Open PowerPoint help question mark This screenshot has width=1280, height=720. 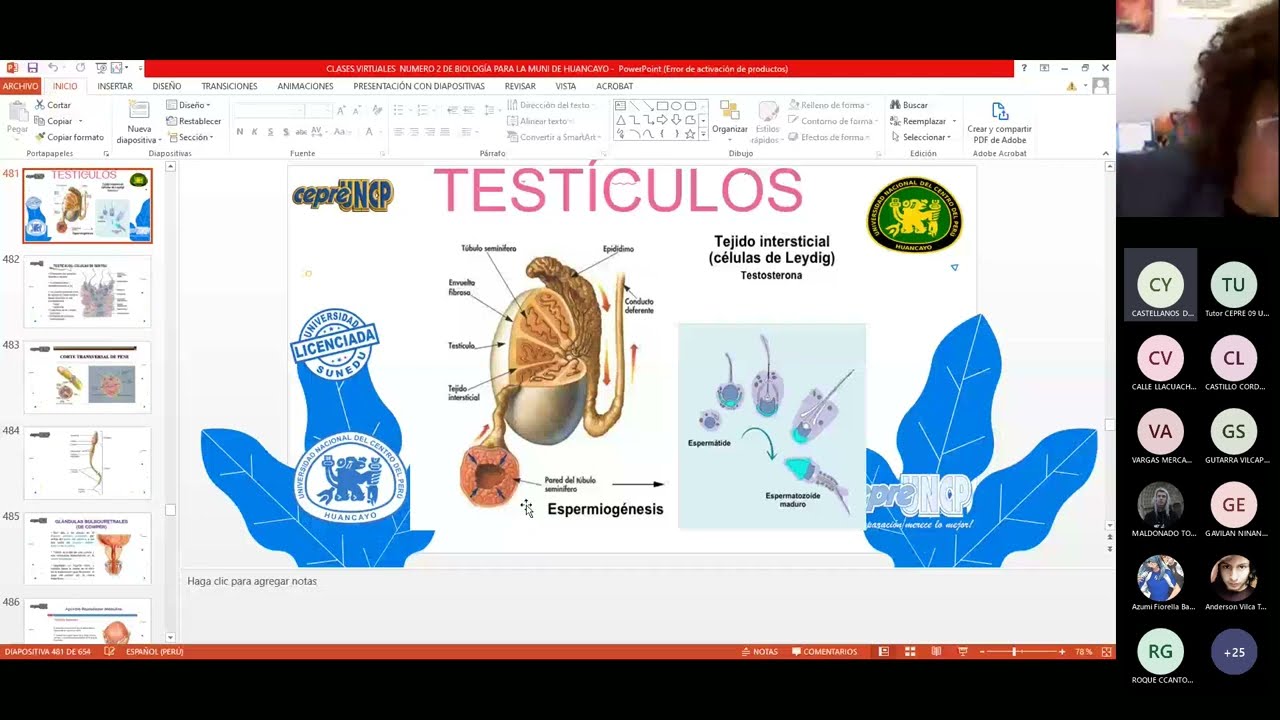coord(1023,68)
